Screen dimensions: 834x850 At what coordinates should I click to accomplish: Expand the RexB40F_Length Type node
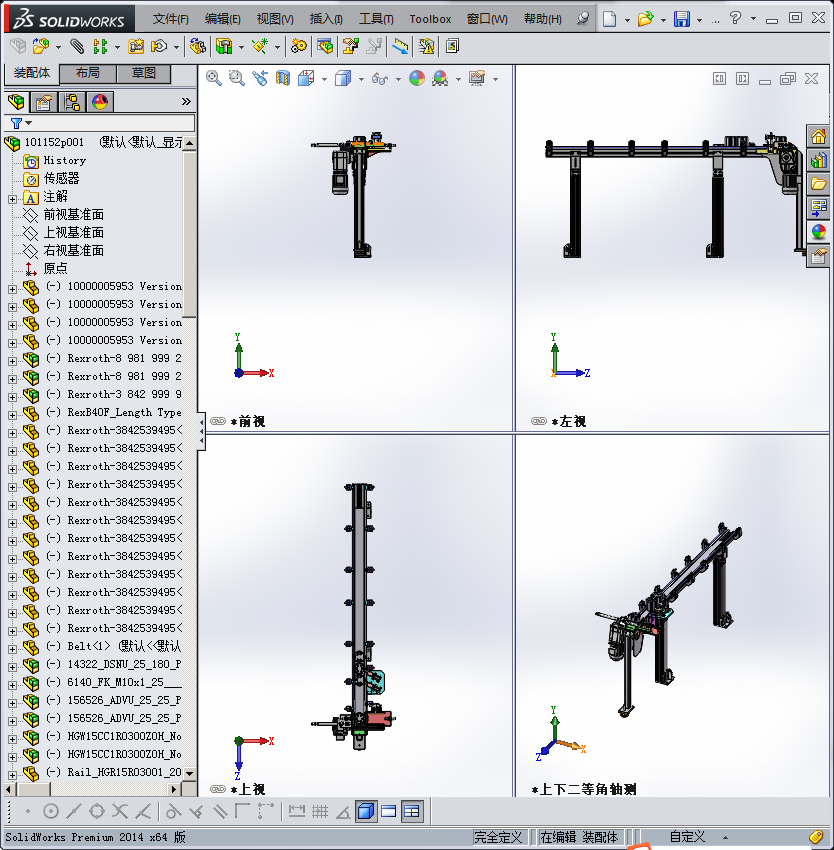pyautogui.click(x=12, y=415)
